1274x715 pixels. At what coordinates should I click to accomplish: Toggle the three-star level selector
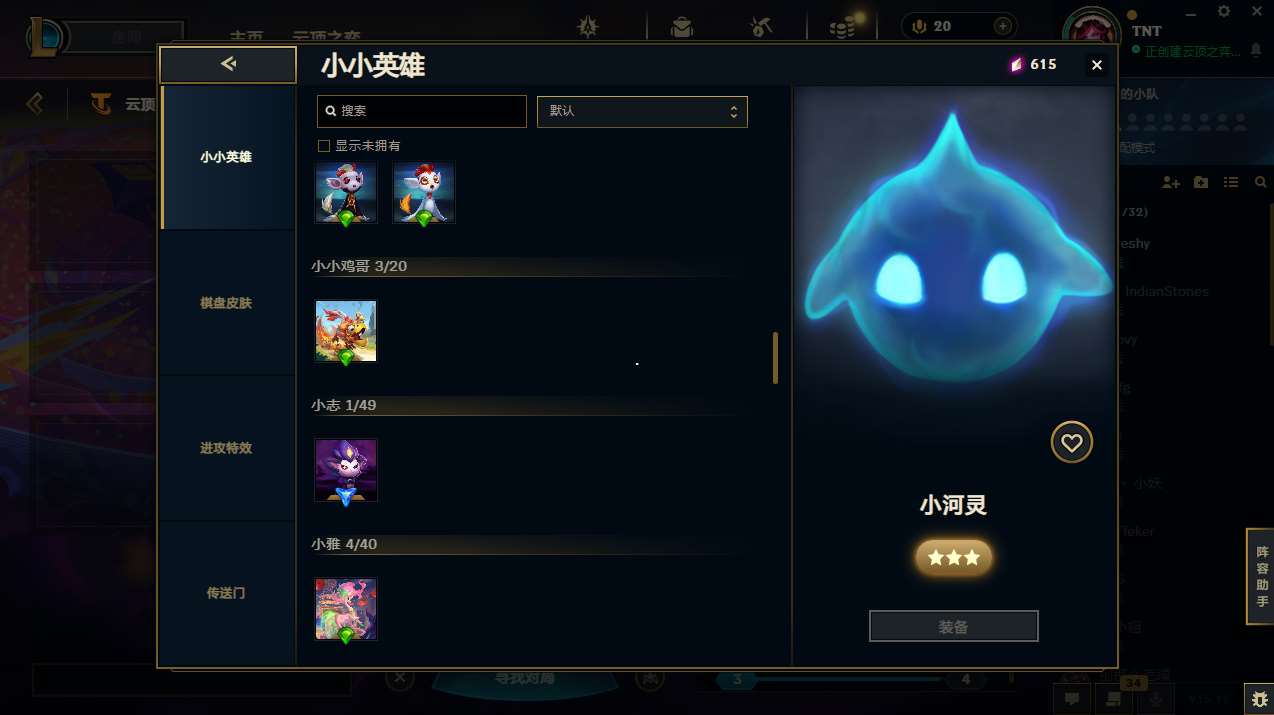pyautogui.click(x=954, y=558)
